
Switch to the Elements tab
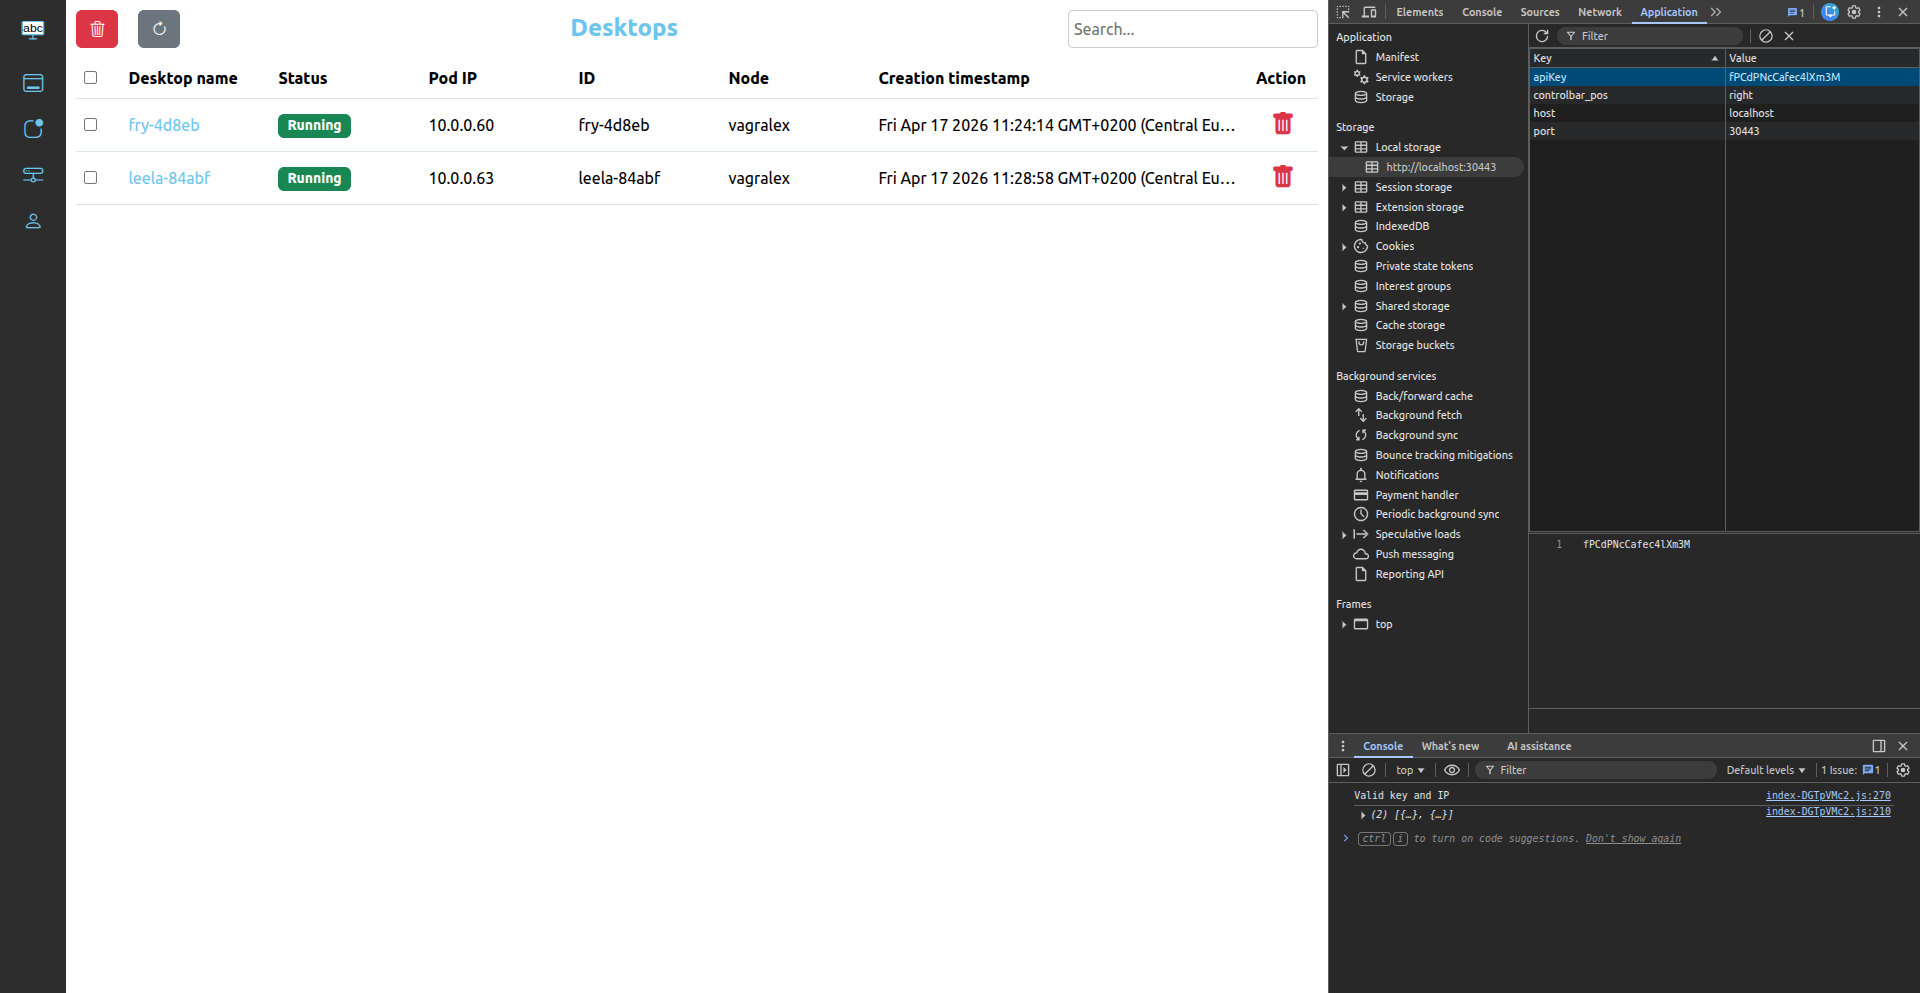[x=1419, y=12]
